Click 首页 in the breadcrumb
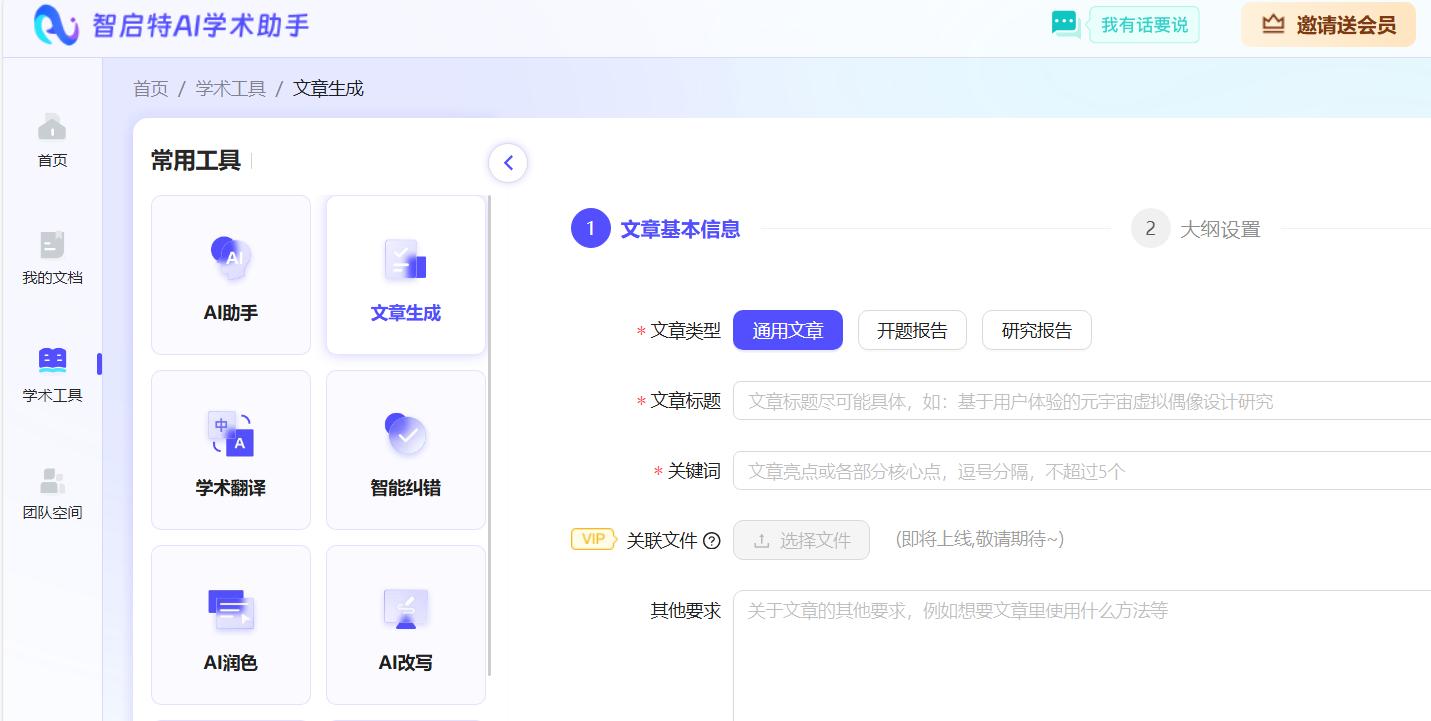 [x=151, y=88]
